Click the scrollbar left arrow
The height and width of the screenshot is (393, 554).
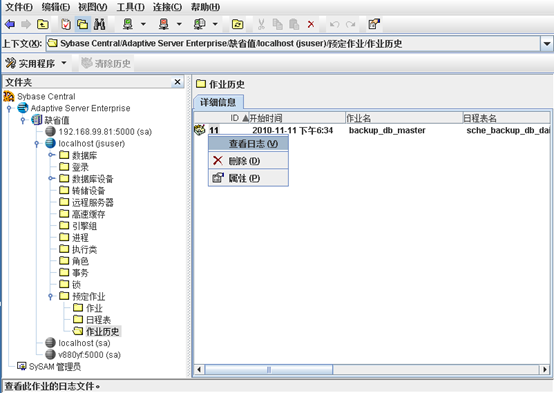point(199,370)
